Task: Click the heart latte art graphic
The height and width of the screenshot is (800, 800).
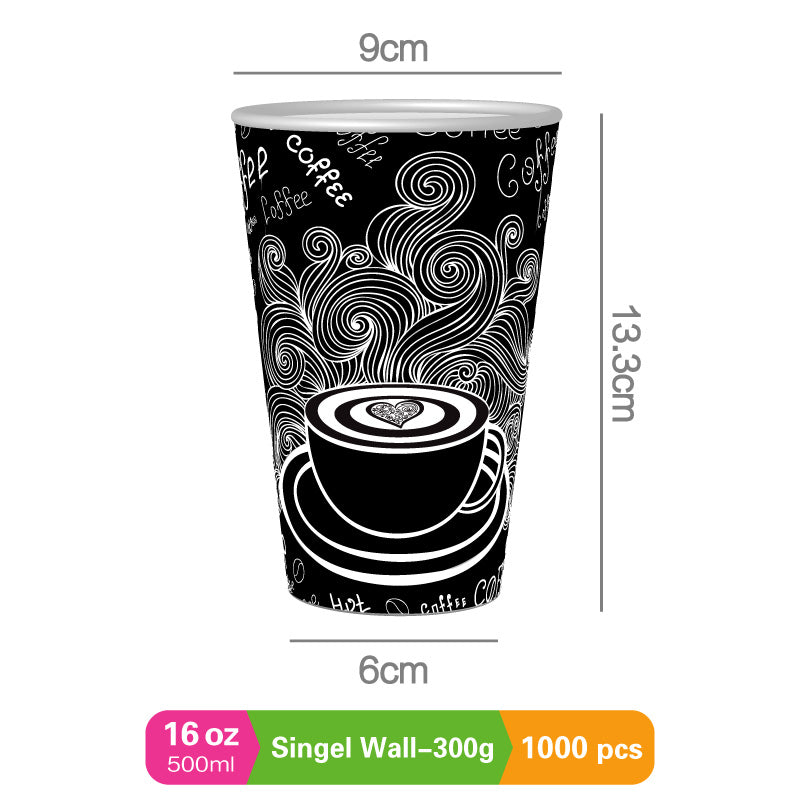Action: 396,413
